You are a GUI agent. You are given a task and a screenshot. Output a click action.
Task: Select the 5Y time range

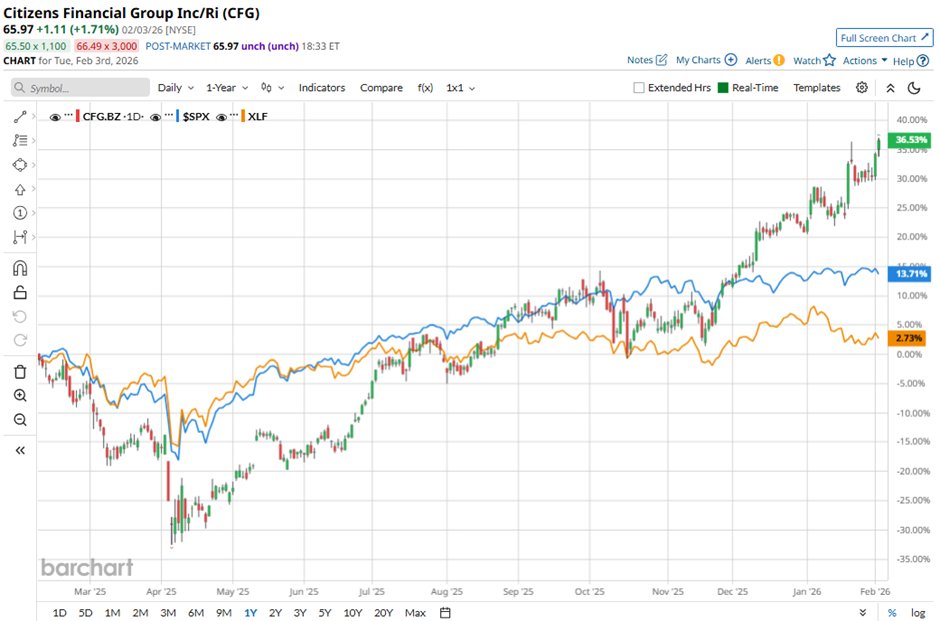(325, 613)
